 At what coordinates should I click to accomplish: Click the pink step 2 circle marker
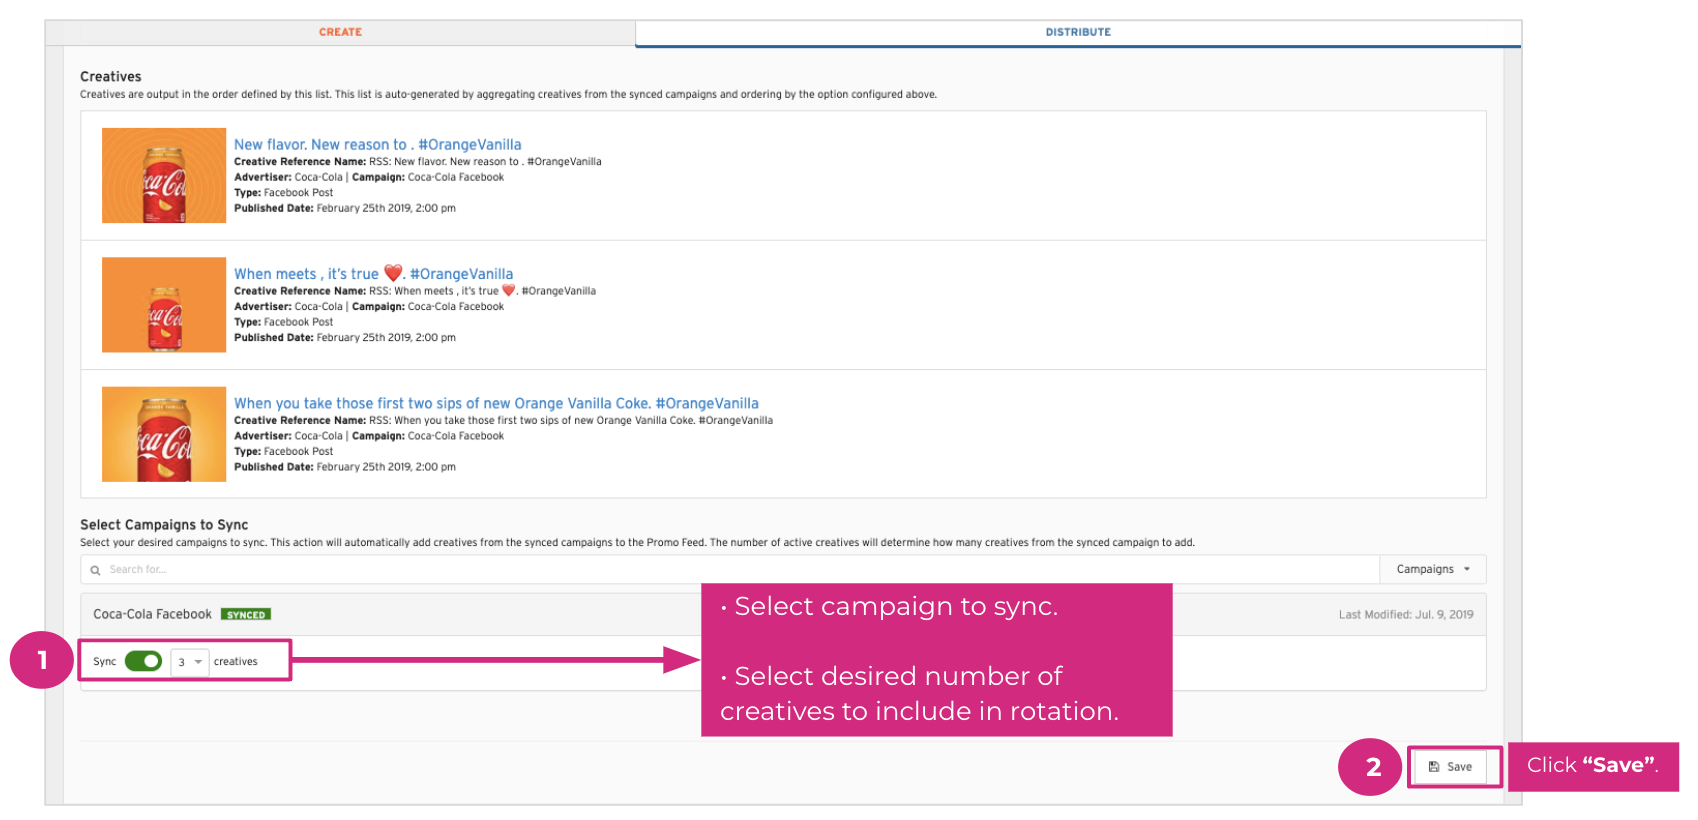[x=1372, y=767]
